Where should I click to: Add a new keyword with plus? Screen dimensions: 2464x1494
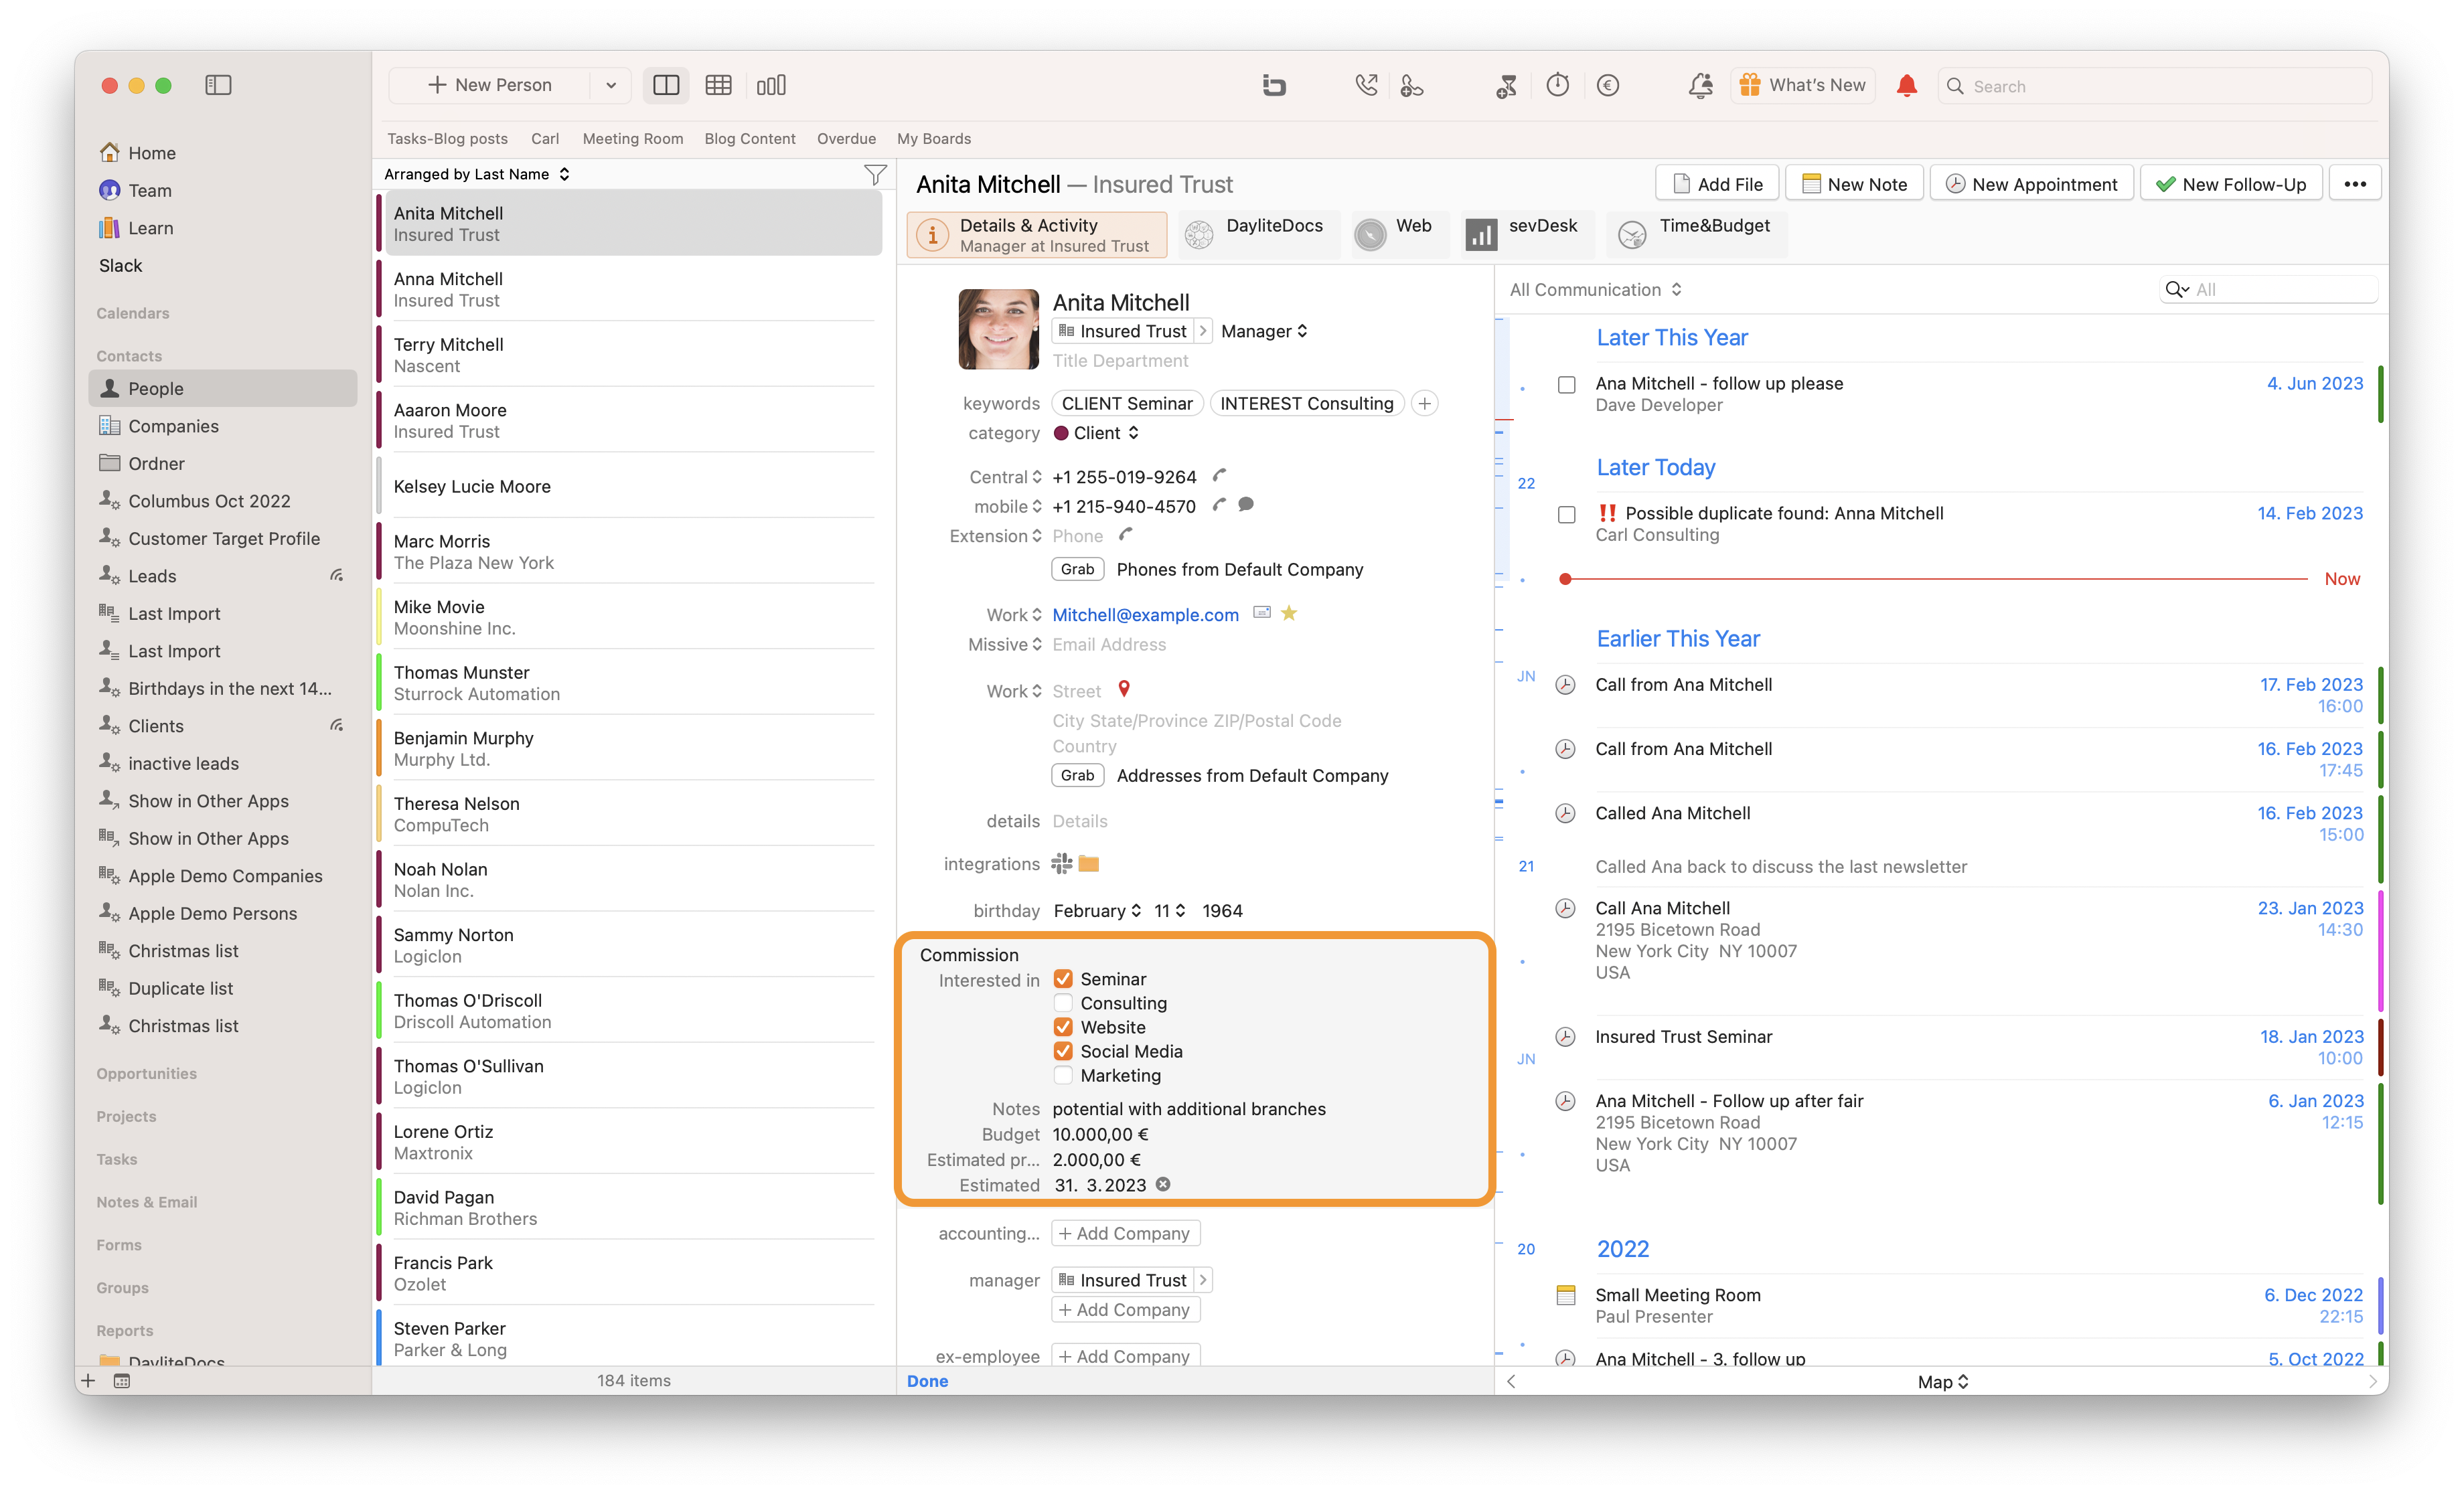point(1425,403)
